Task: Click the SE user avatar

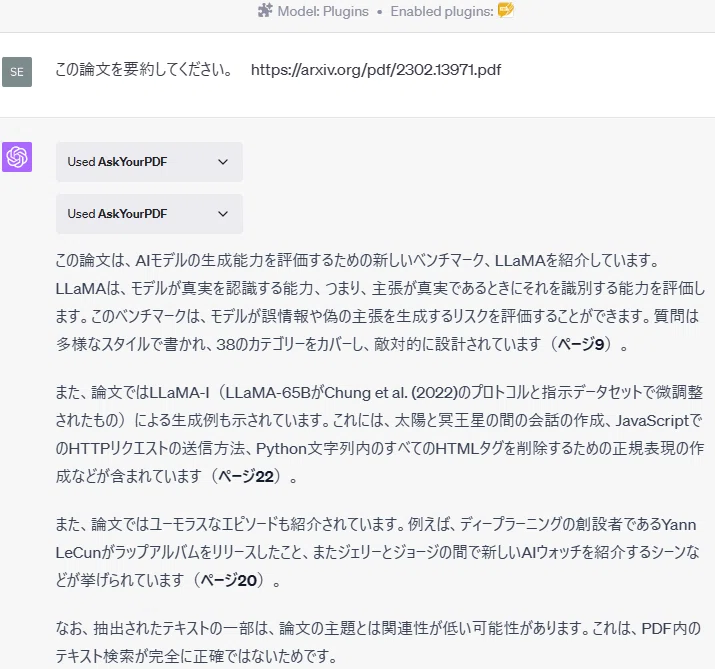Action: click(x=17, y=72)
